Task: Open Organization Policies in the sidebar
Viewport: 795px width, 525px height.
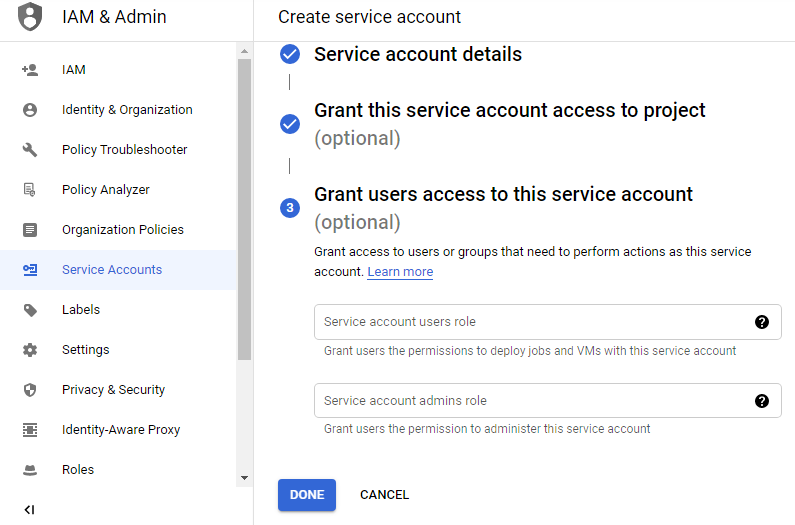Action: pyautogui.click(x=122, y=230)
